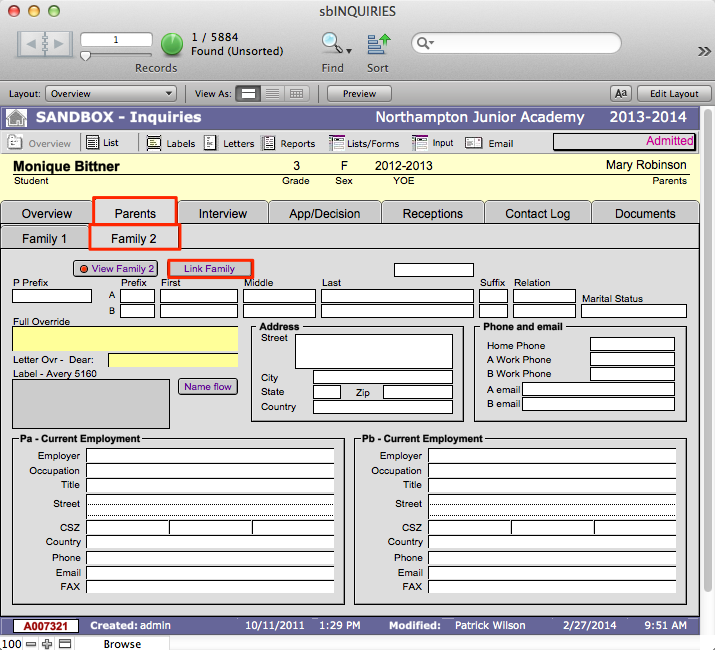Click the Aa formatting bar button
The image size is (715, 650).
point(621,93)
